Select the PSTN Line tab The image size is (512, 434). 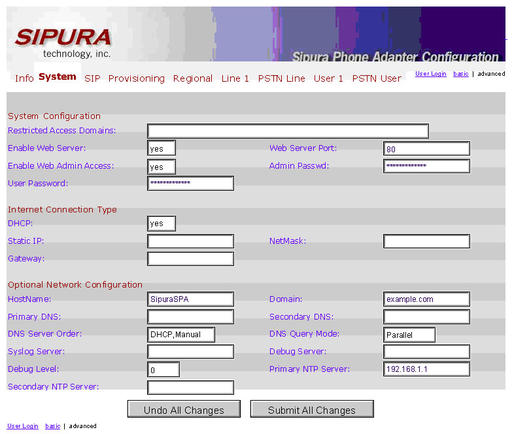point(282,78)
